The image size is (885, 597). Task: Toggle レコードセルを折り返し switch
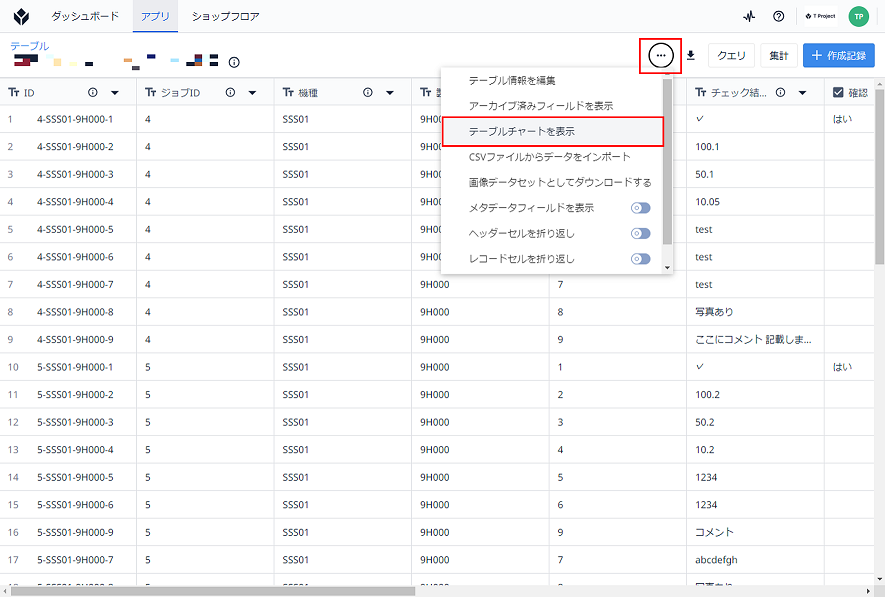pos(641,258)
